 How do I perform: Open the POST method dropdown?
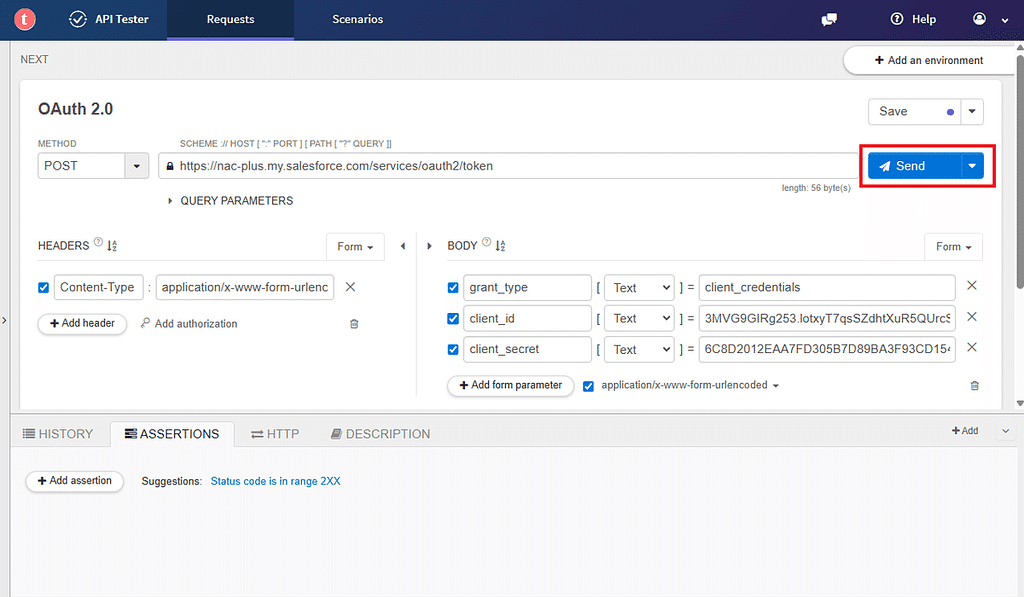coord(136,166)
